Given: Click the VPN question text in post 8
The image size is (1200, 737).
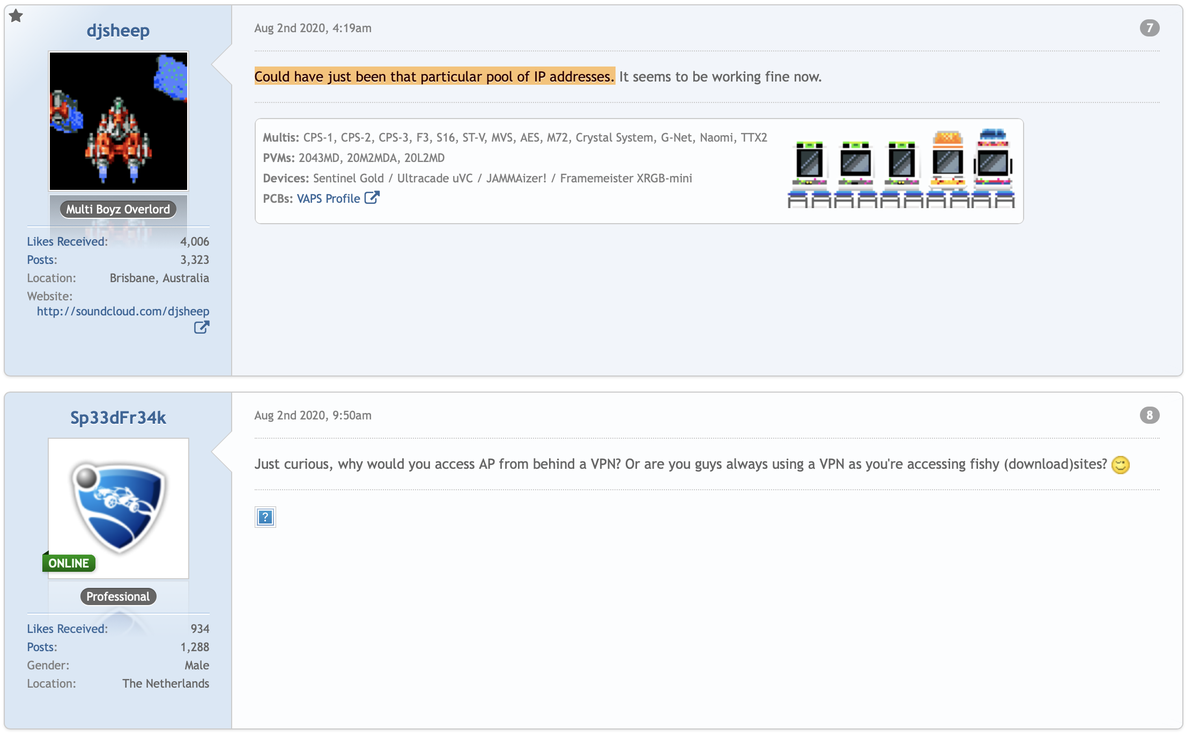Looking at the screenshot, I should [x=681, y=465].
